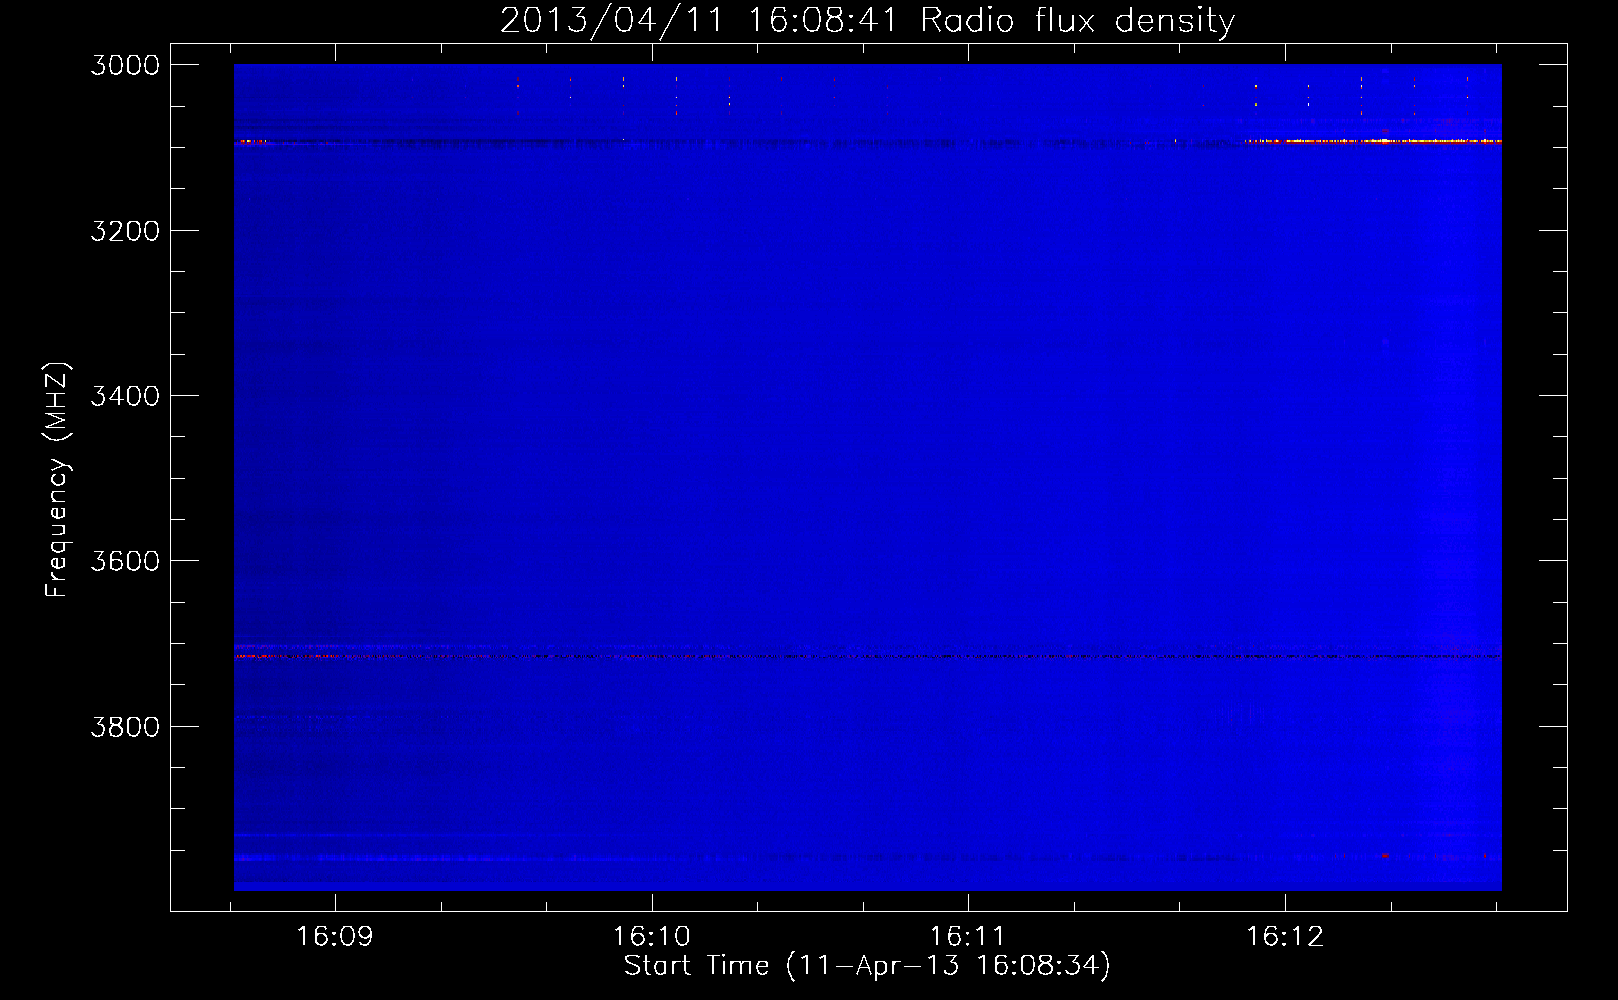Select the 3000 frequency tick label
1618x1000 pixels.
(125, 65)
